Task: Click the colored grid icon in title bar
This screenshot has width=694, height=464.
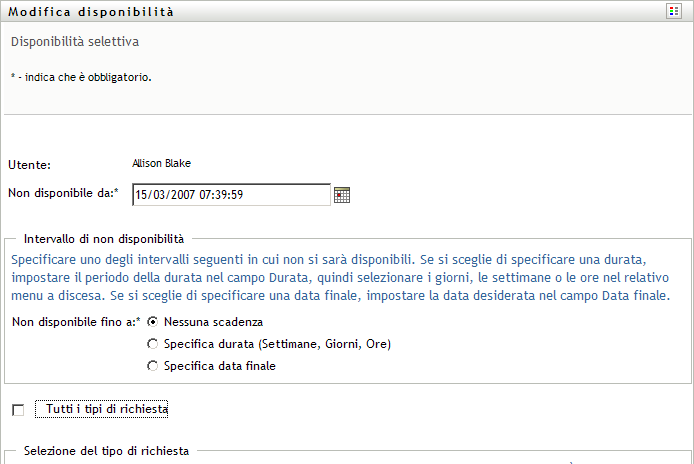Action: (674, 11)
